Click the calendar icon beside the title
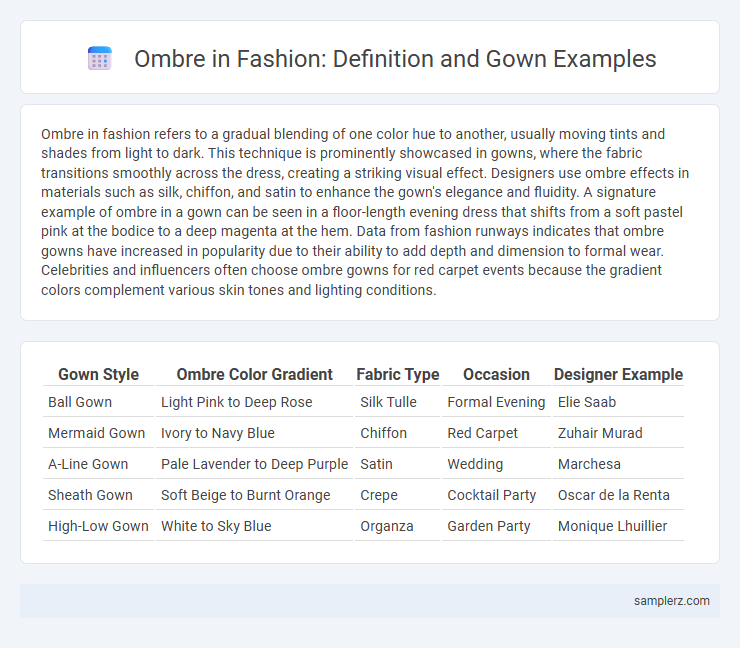 click(100, 59)
